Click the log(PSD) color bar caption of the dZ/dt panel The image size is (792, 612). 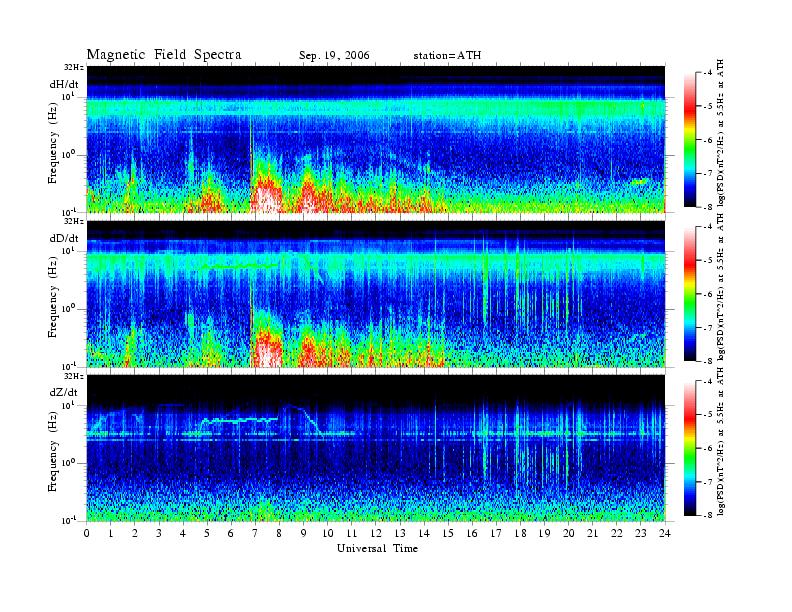[721, 443]
